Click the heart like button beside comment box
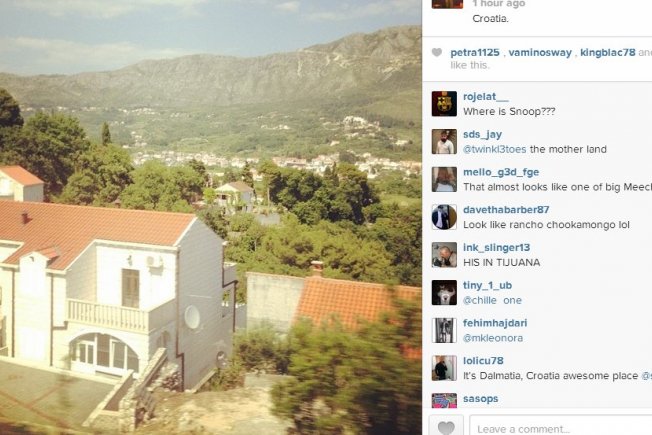 click(446, 425)
